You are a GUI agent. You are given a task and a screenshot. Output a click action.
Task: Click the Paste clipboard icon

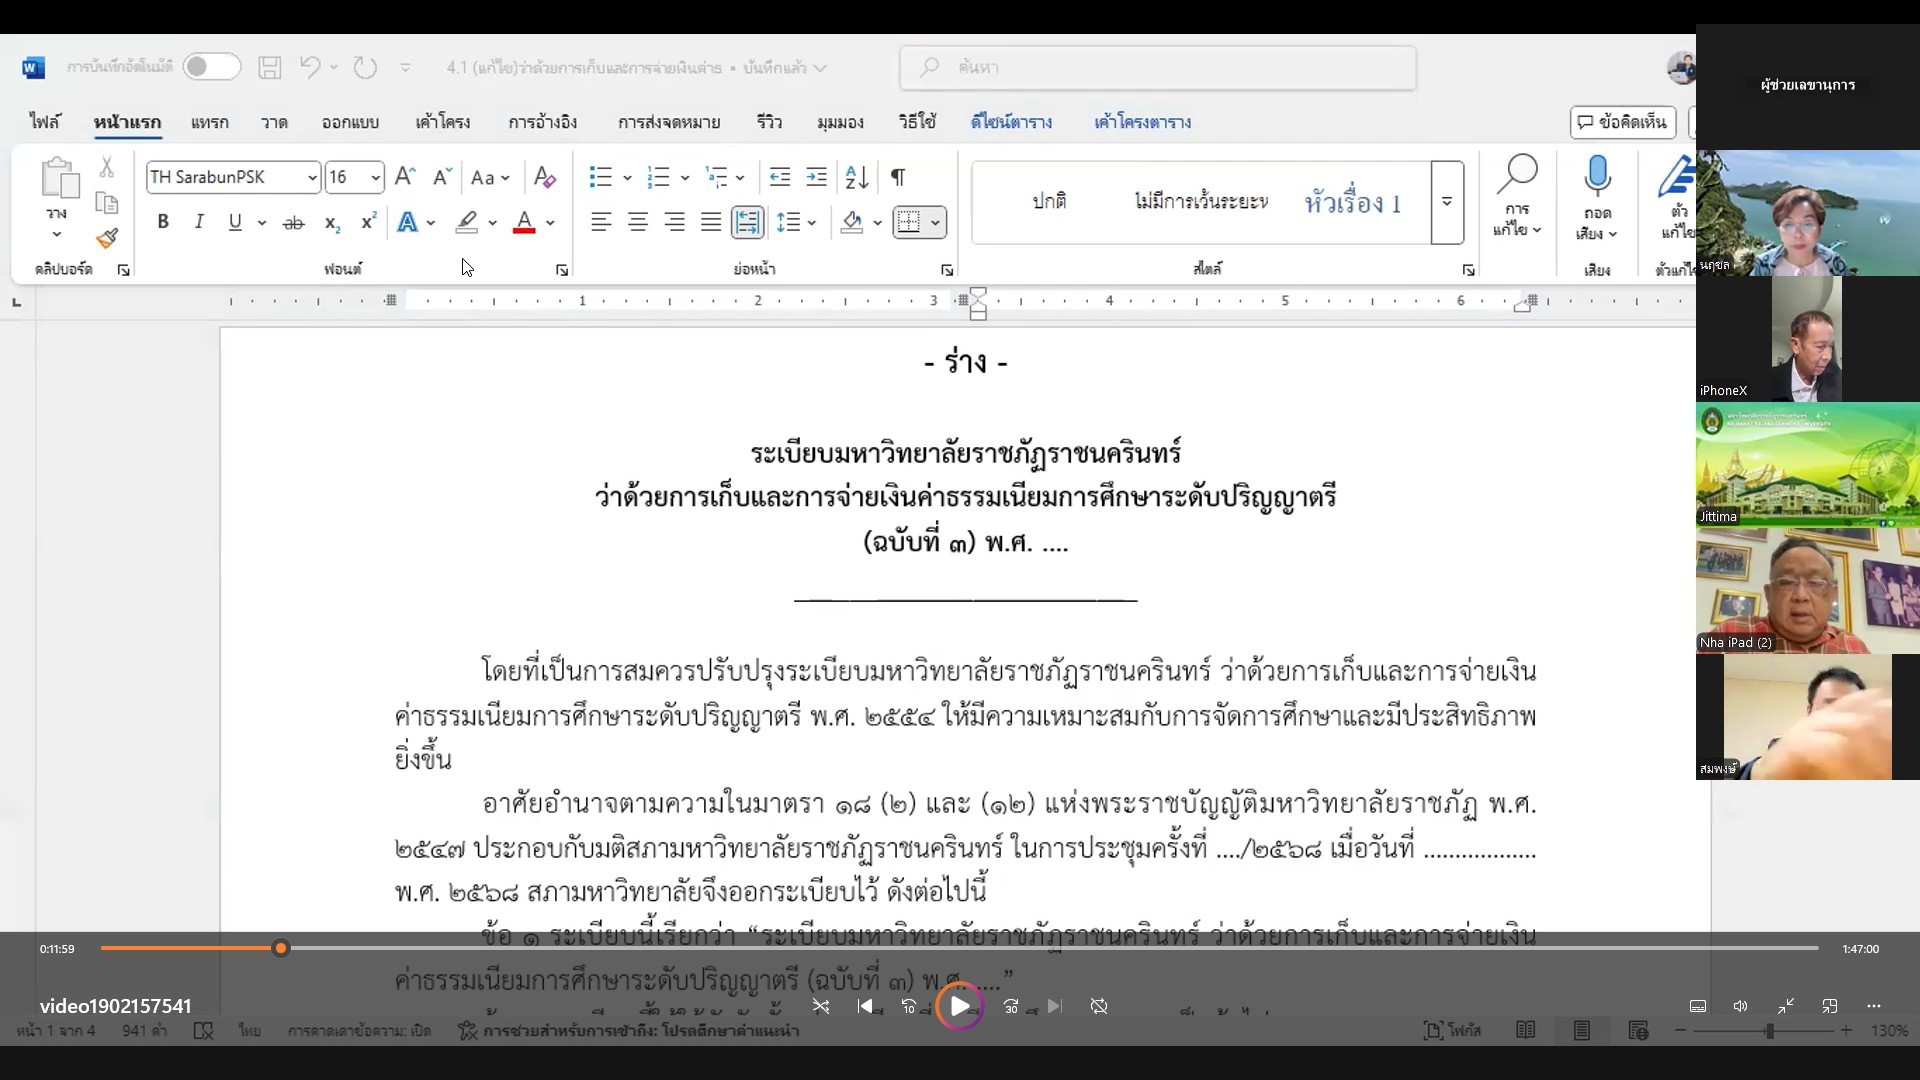pos(59,178)
